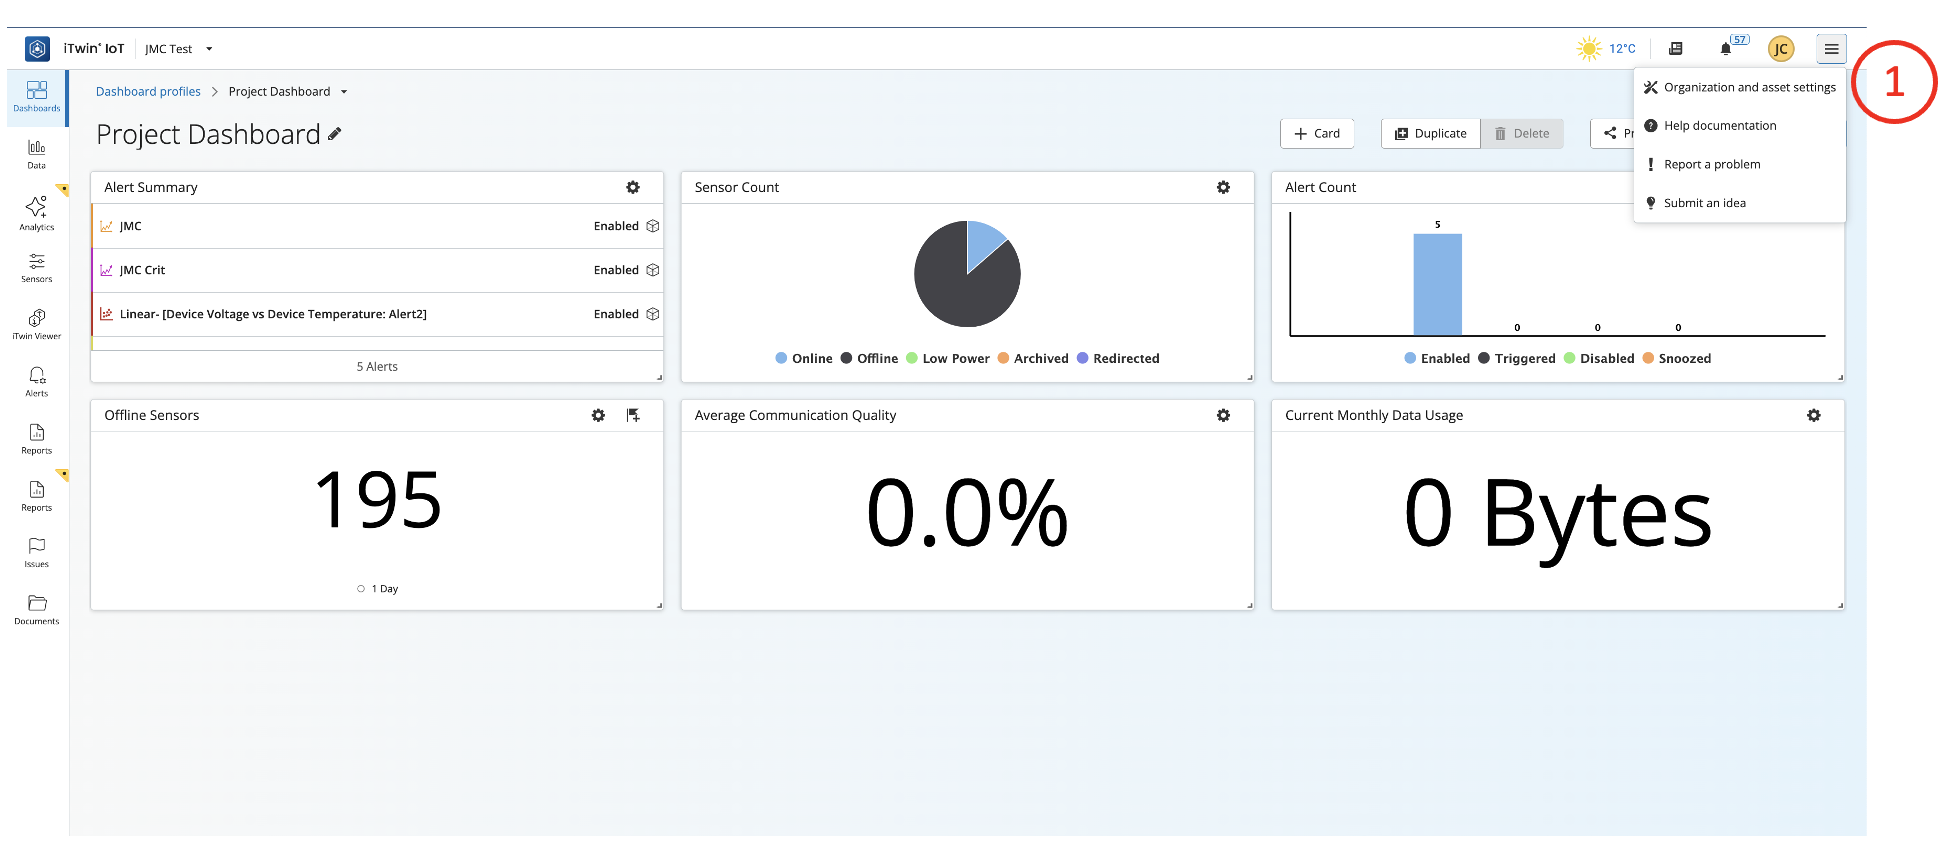This screenshot has height=868, width=1944.
Task: Go to the Alerts sidebar page
Action: tap(36, 381)
